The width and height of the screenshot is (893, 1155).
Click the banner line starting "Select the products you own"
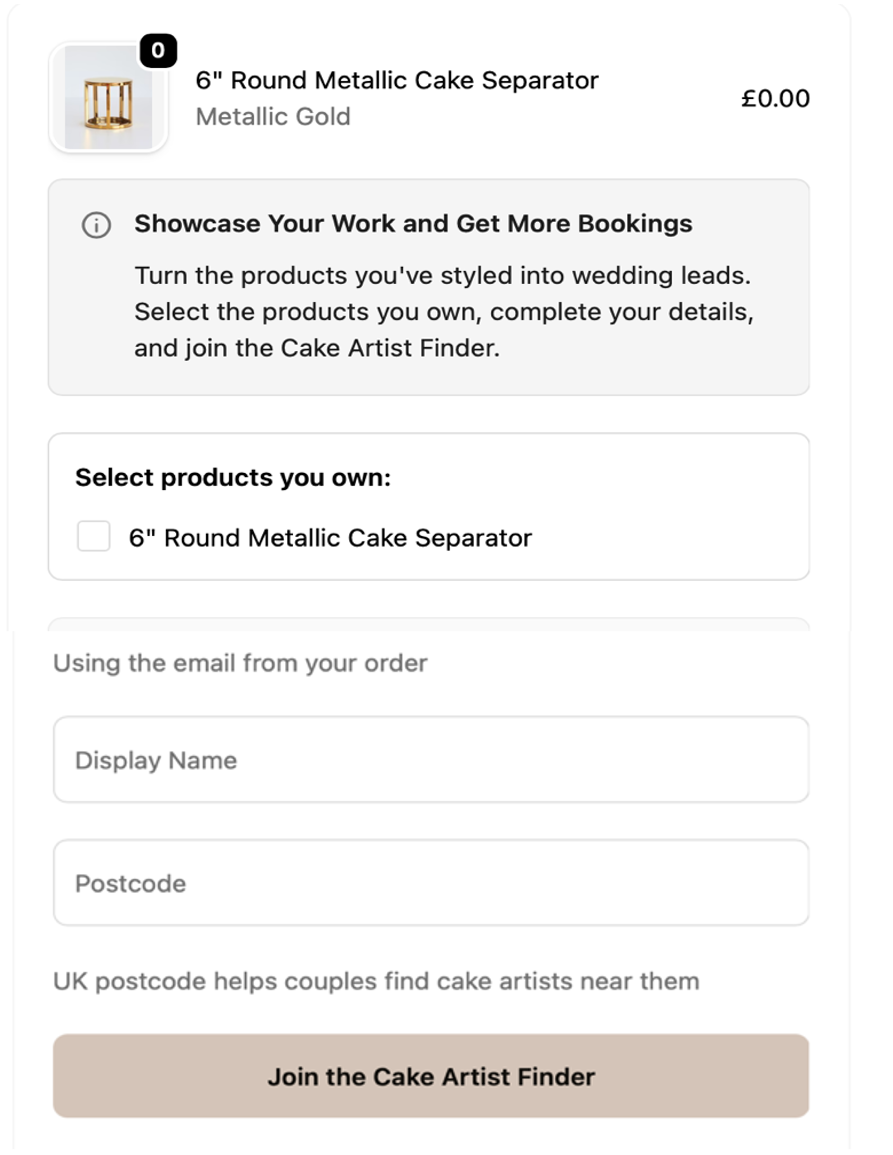click(444, 312)
